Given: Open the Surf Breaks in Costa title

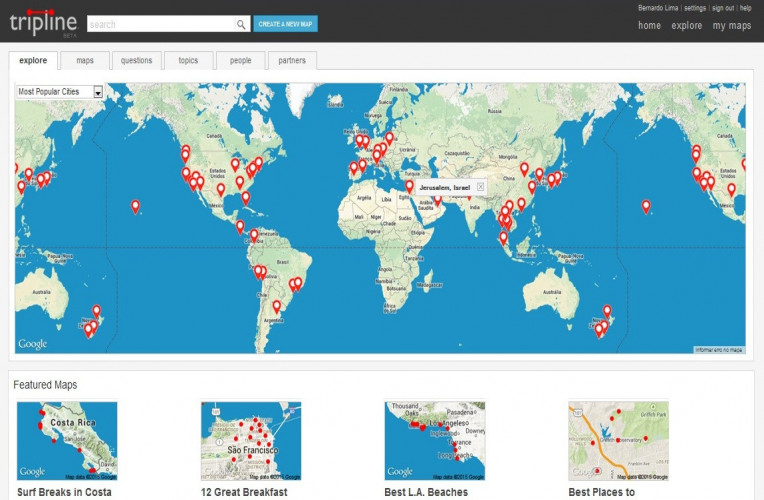Looking at the screenshot, I should point(64,492).
